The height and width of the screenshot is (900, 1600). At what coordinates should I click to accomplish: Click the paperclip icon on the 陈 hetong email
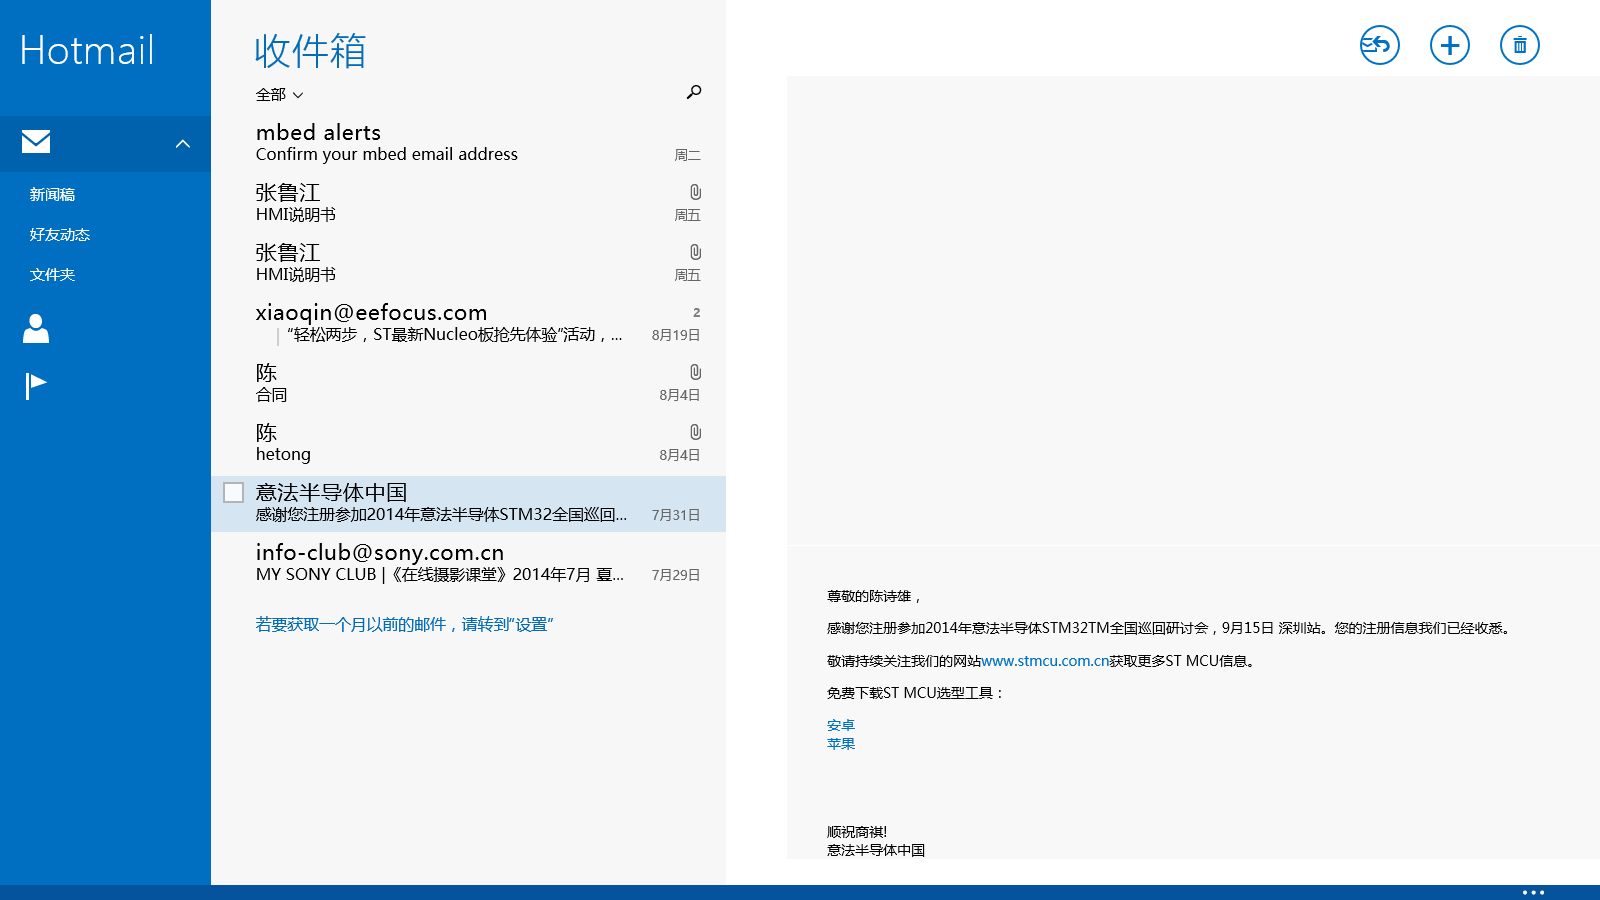coord(695,432)
